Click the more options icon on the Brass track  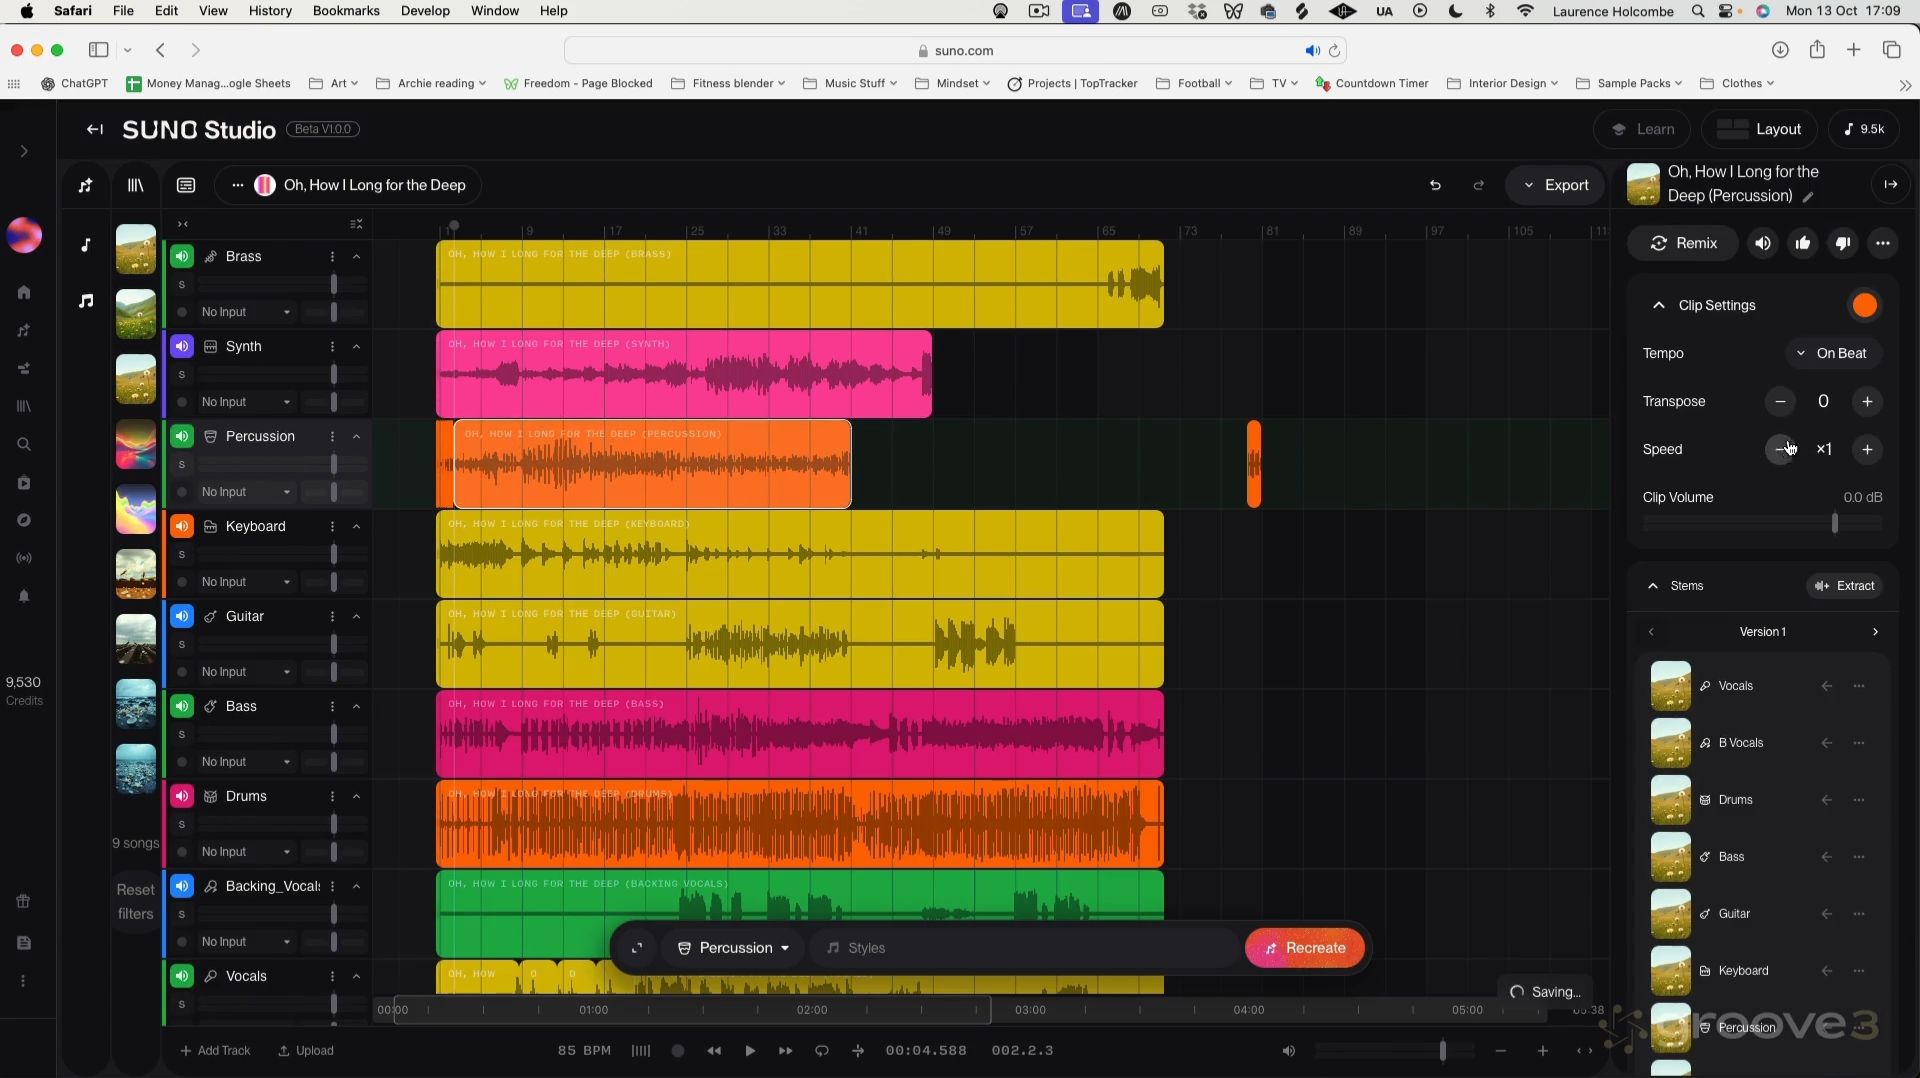click(x=331, y=257)
